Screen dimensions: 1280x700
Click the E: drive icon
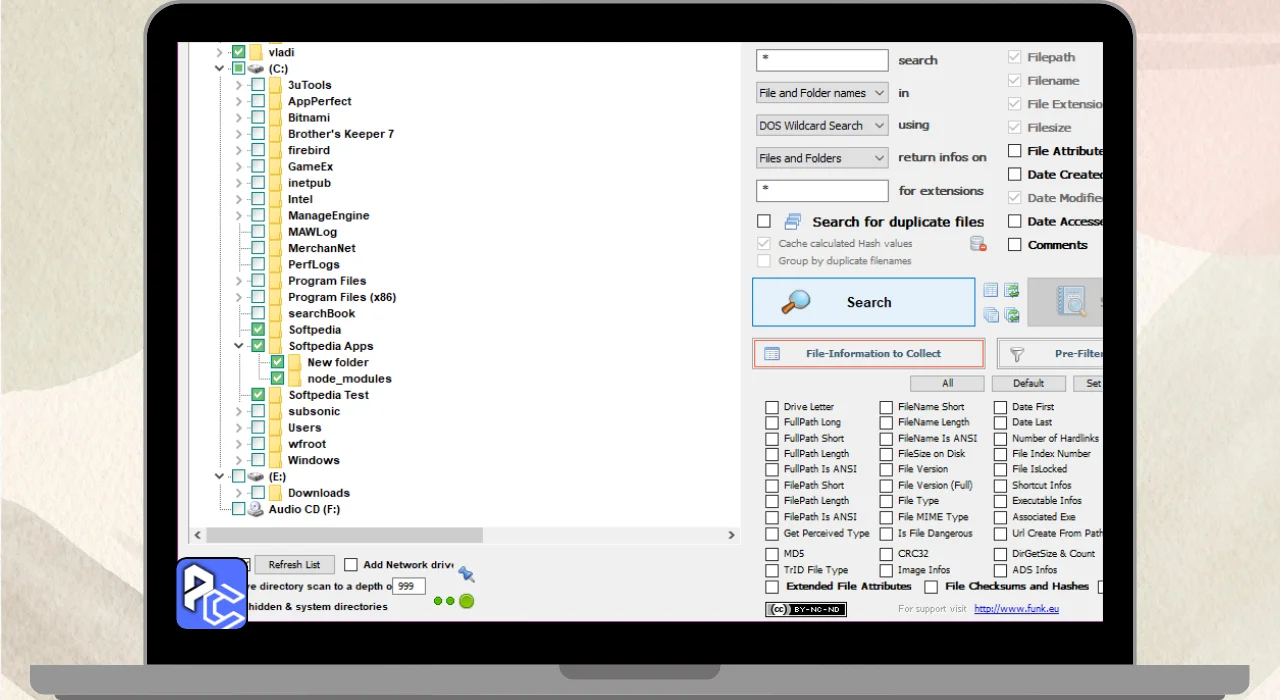tap(256, 476)
